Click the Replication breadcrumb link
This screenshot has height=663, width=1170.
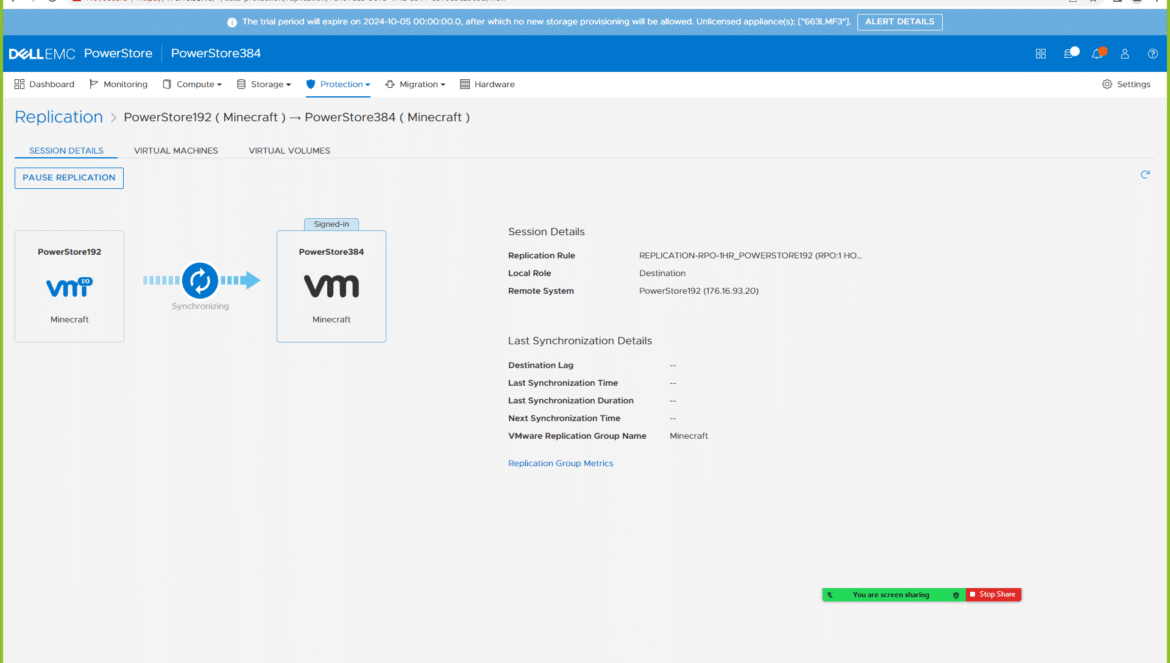click(x=59, y=117)
